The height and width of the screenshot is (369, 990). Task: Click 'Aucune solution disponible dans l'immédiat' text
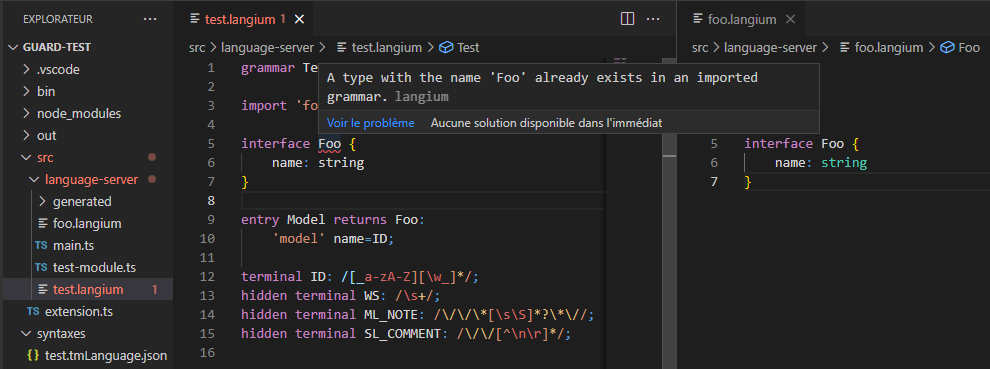click(x=546, y=123)
